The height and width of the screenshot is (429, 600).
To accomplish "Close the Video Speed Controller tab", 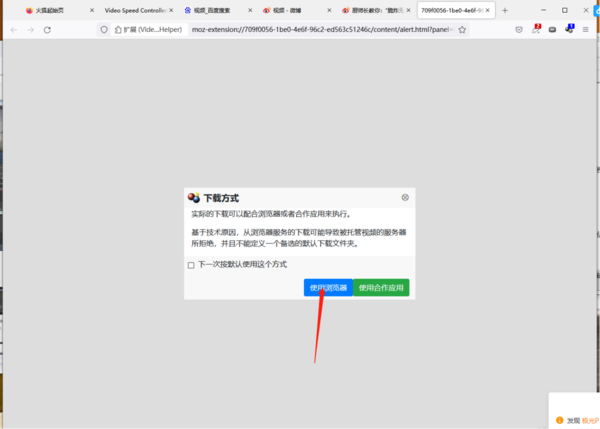I will 171,10.
